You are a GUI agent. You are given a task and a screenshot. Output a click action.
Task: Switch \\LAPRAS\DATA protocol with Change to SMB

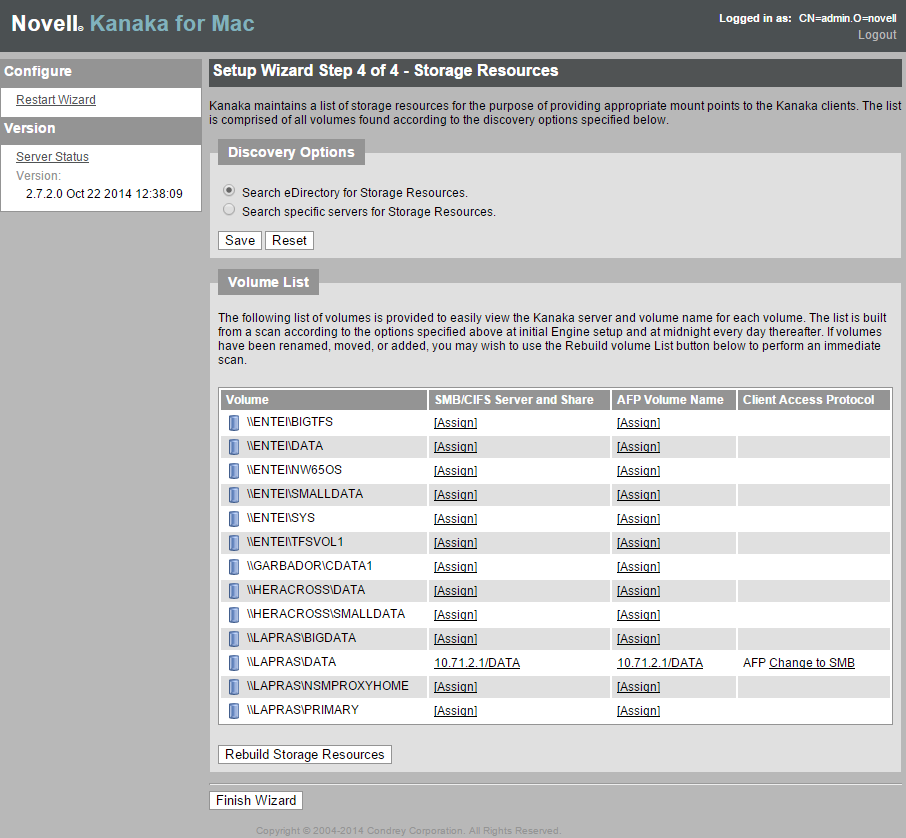811,663
